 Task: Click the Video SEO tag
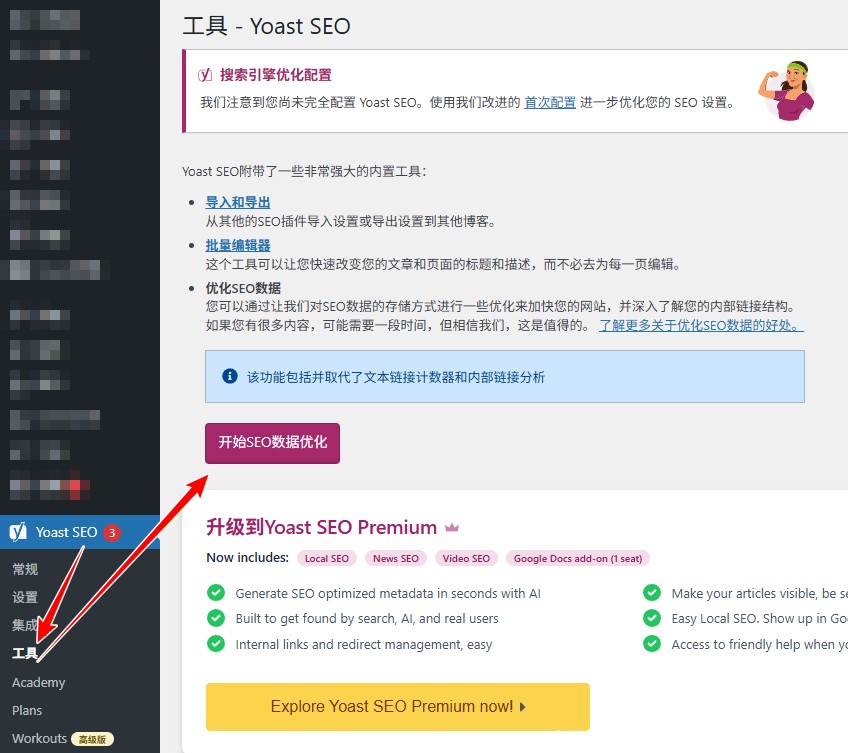click(x=466, y=558)
